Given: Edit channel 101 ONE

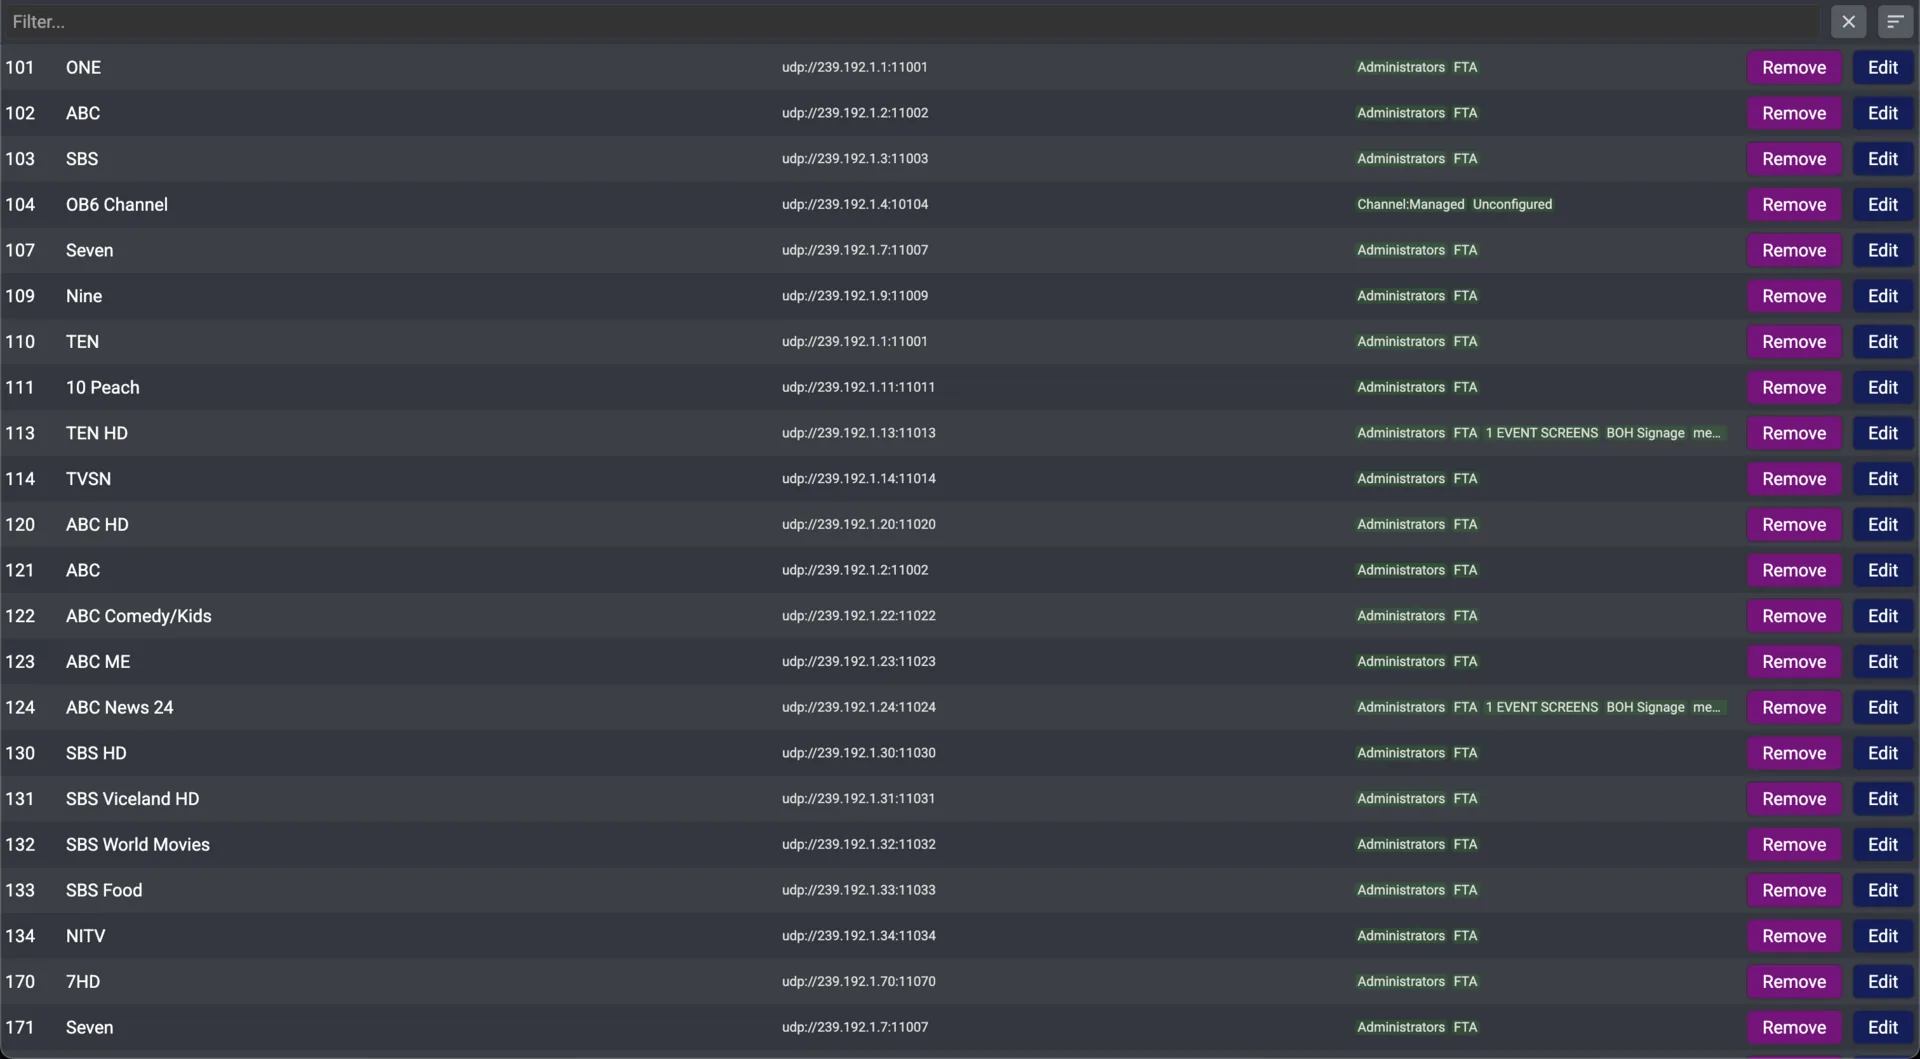Looking at the screenshot, I should [x=1882, y=67].
